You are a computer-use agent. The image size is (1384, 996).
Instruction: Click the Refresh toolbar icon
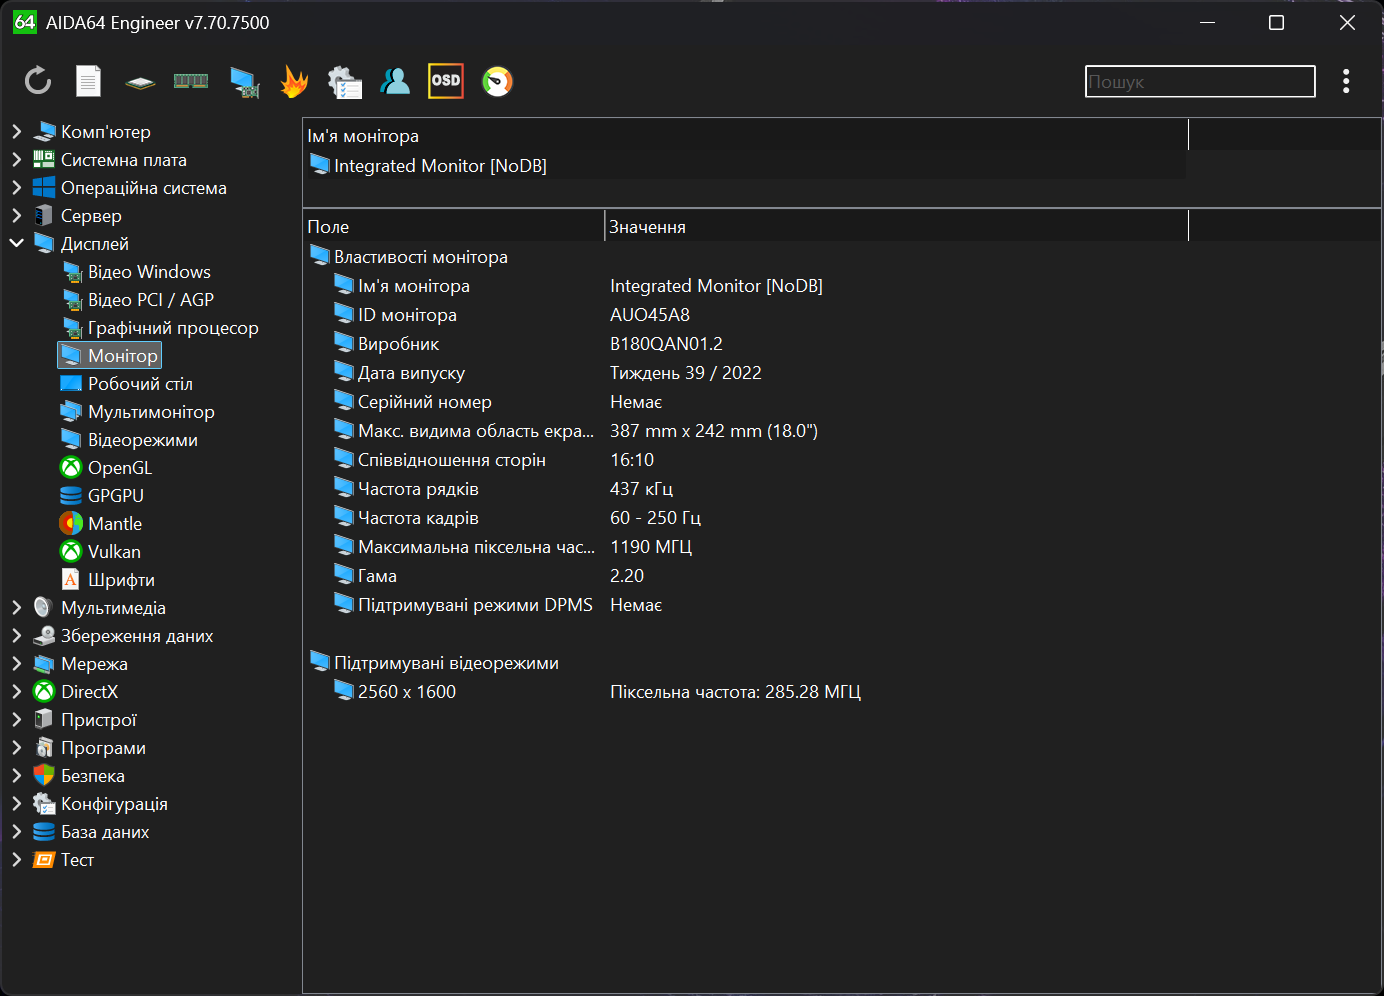click(38, 81)
